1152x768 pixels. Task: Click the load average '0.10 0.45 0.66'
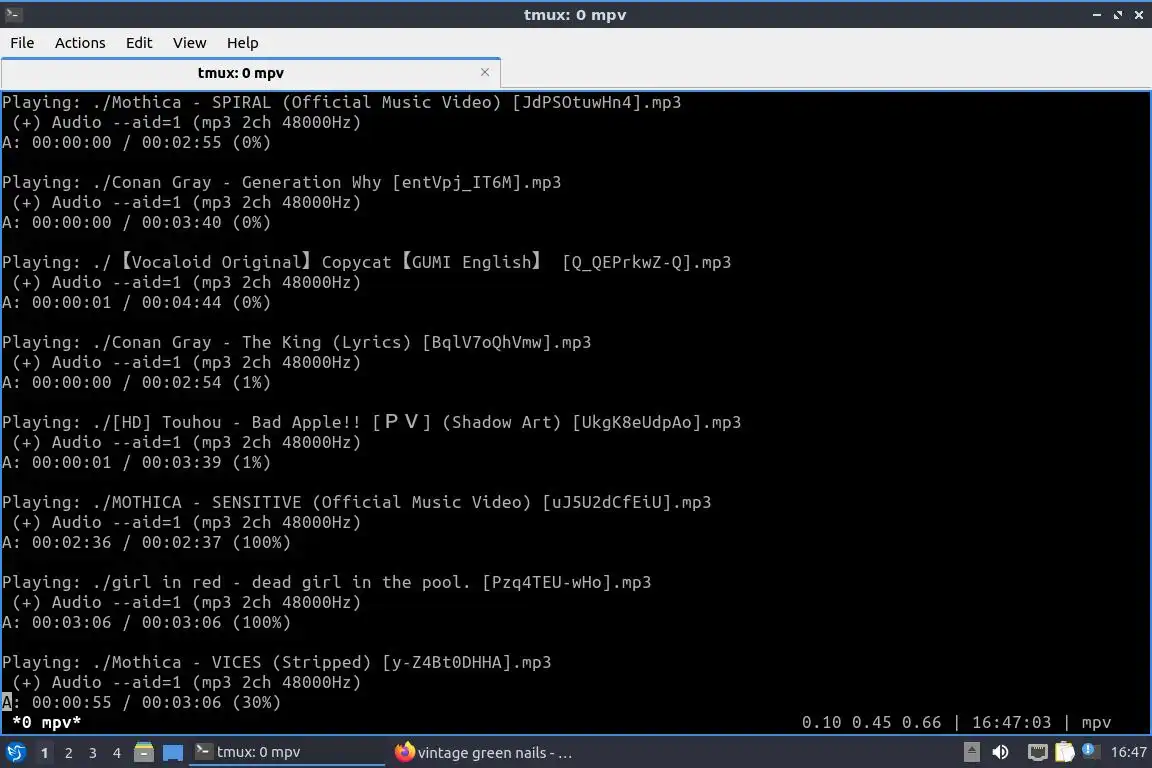pos(871,722)
